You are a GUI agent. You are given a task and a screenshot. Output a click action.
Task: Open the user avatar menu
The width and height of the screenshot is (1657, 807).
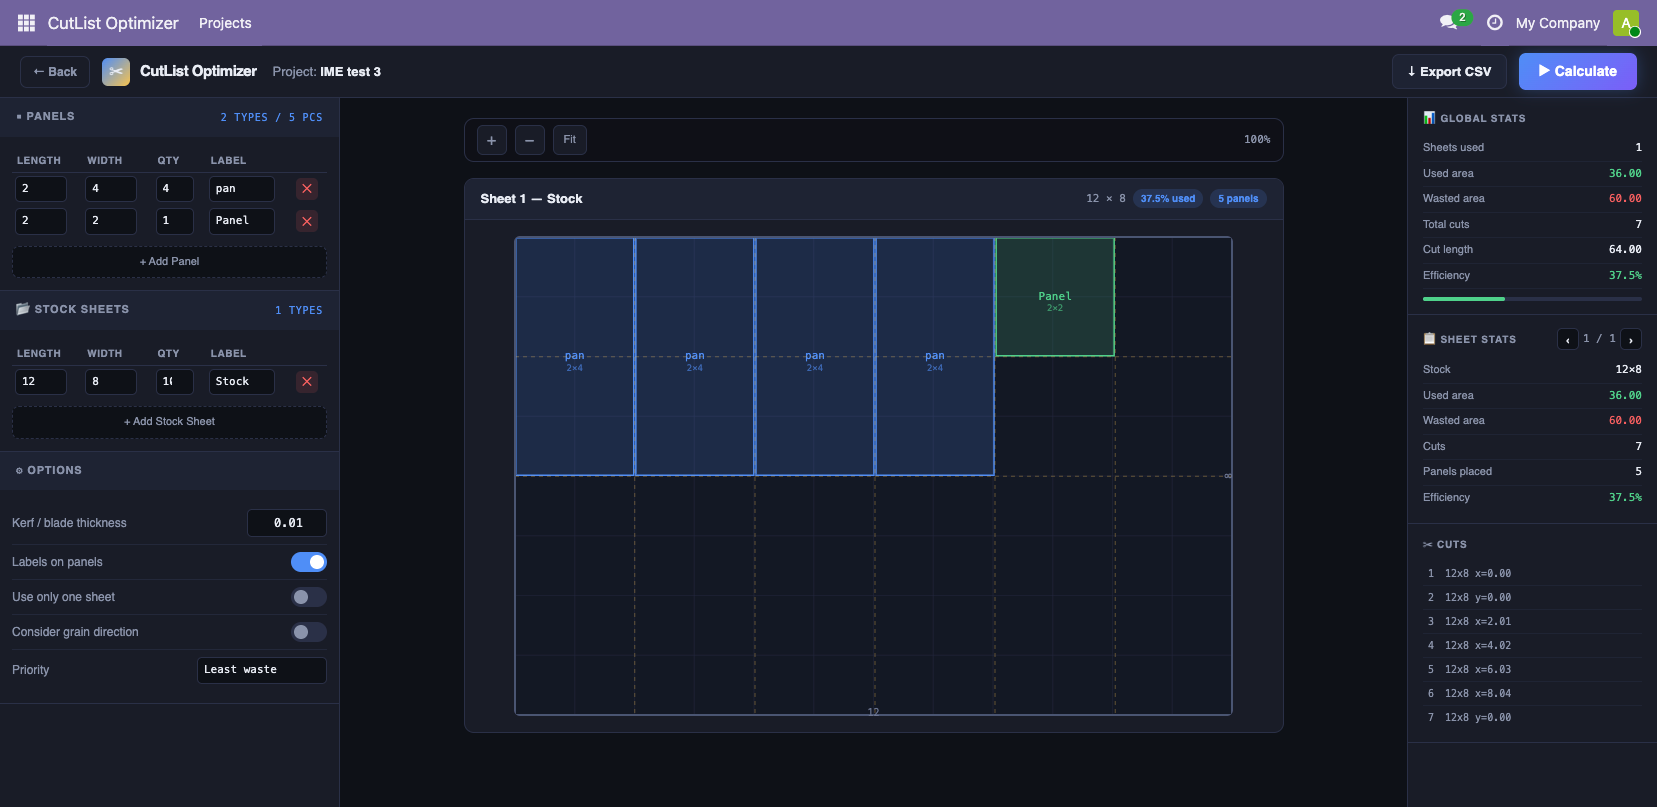1626,22
